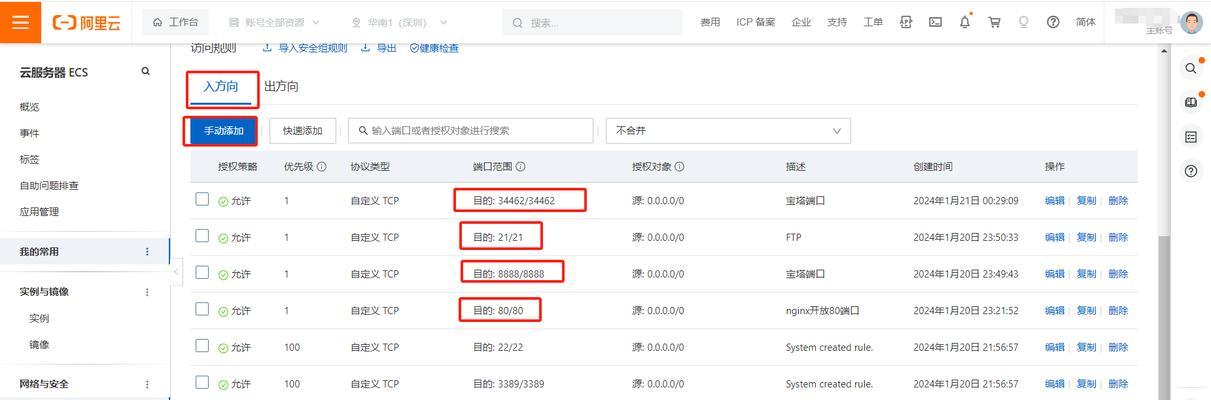The height and width of the screenshot is (400, 1211).
Task: Click the scrollbar up arrow
Action: tap(1163, 51)
